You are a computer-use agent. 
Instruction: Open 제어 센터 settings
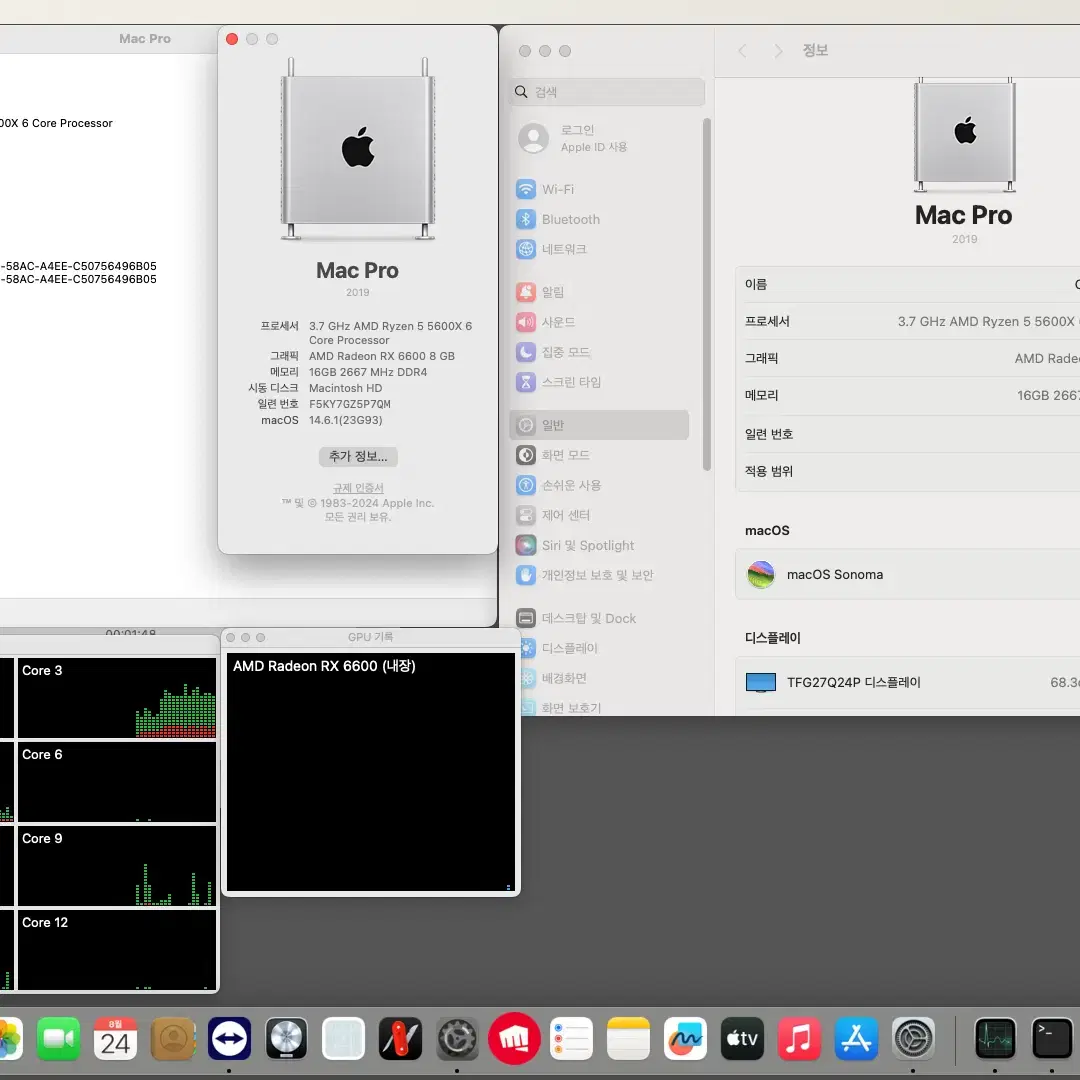coord(599,515)
